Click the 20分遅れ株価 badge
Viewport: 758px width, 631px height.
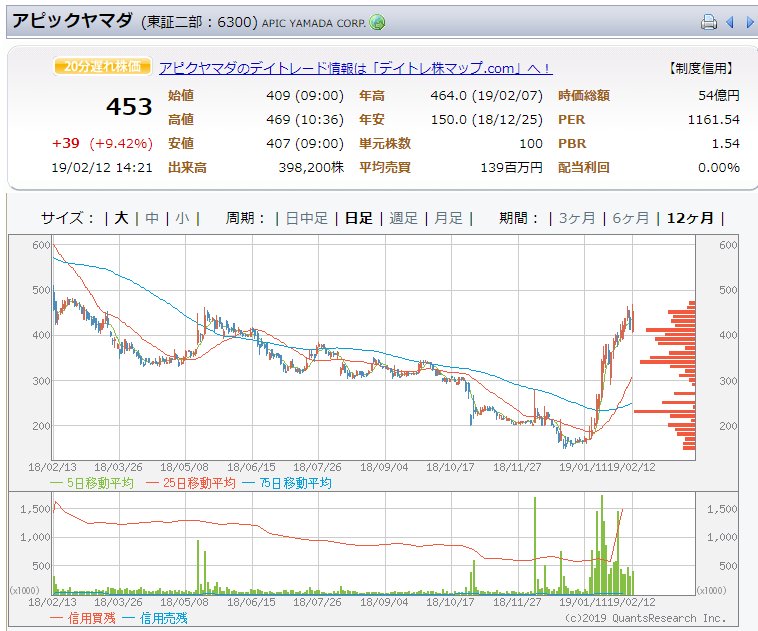pyautogui.click(x=102, y=66)
